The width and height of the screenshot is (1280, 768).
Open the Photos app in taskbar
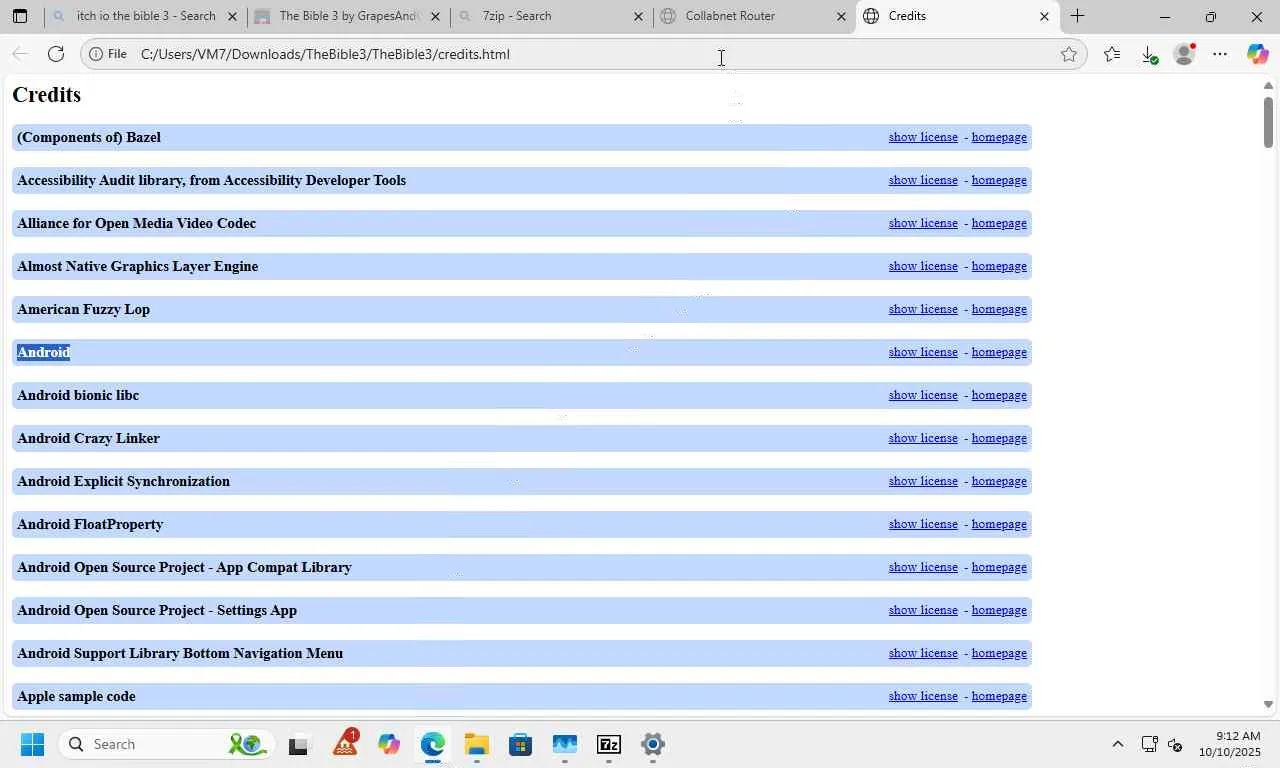click(564, 744)
